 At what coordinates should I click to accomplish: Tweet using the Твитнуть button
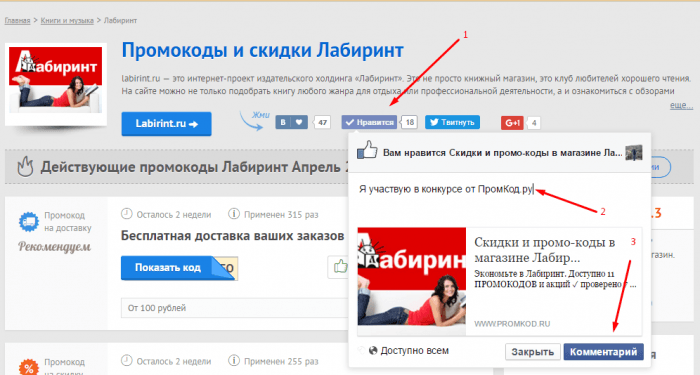tap(452, 122)
